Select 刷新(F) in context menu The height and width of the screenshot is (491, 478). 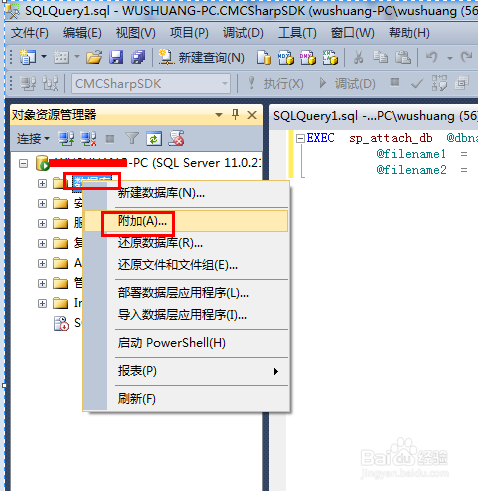coord(185,399)
